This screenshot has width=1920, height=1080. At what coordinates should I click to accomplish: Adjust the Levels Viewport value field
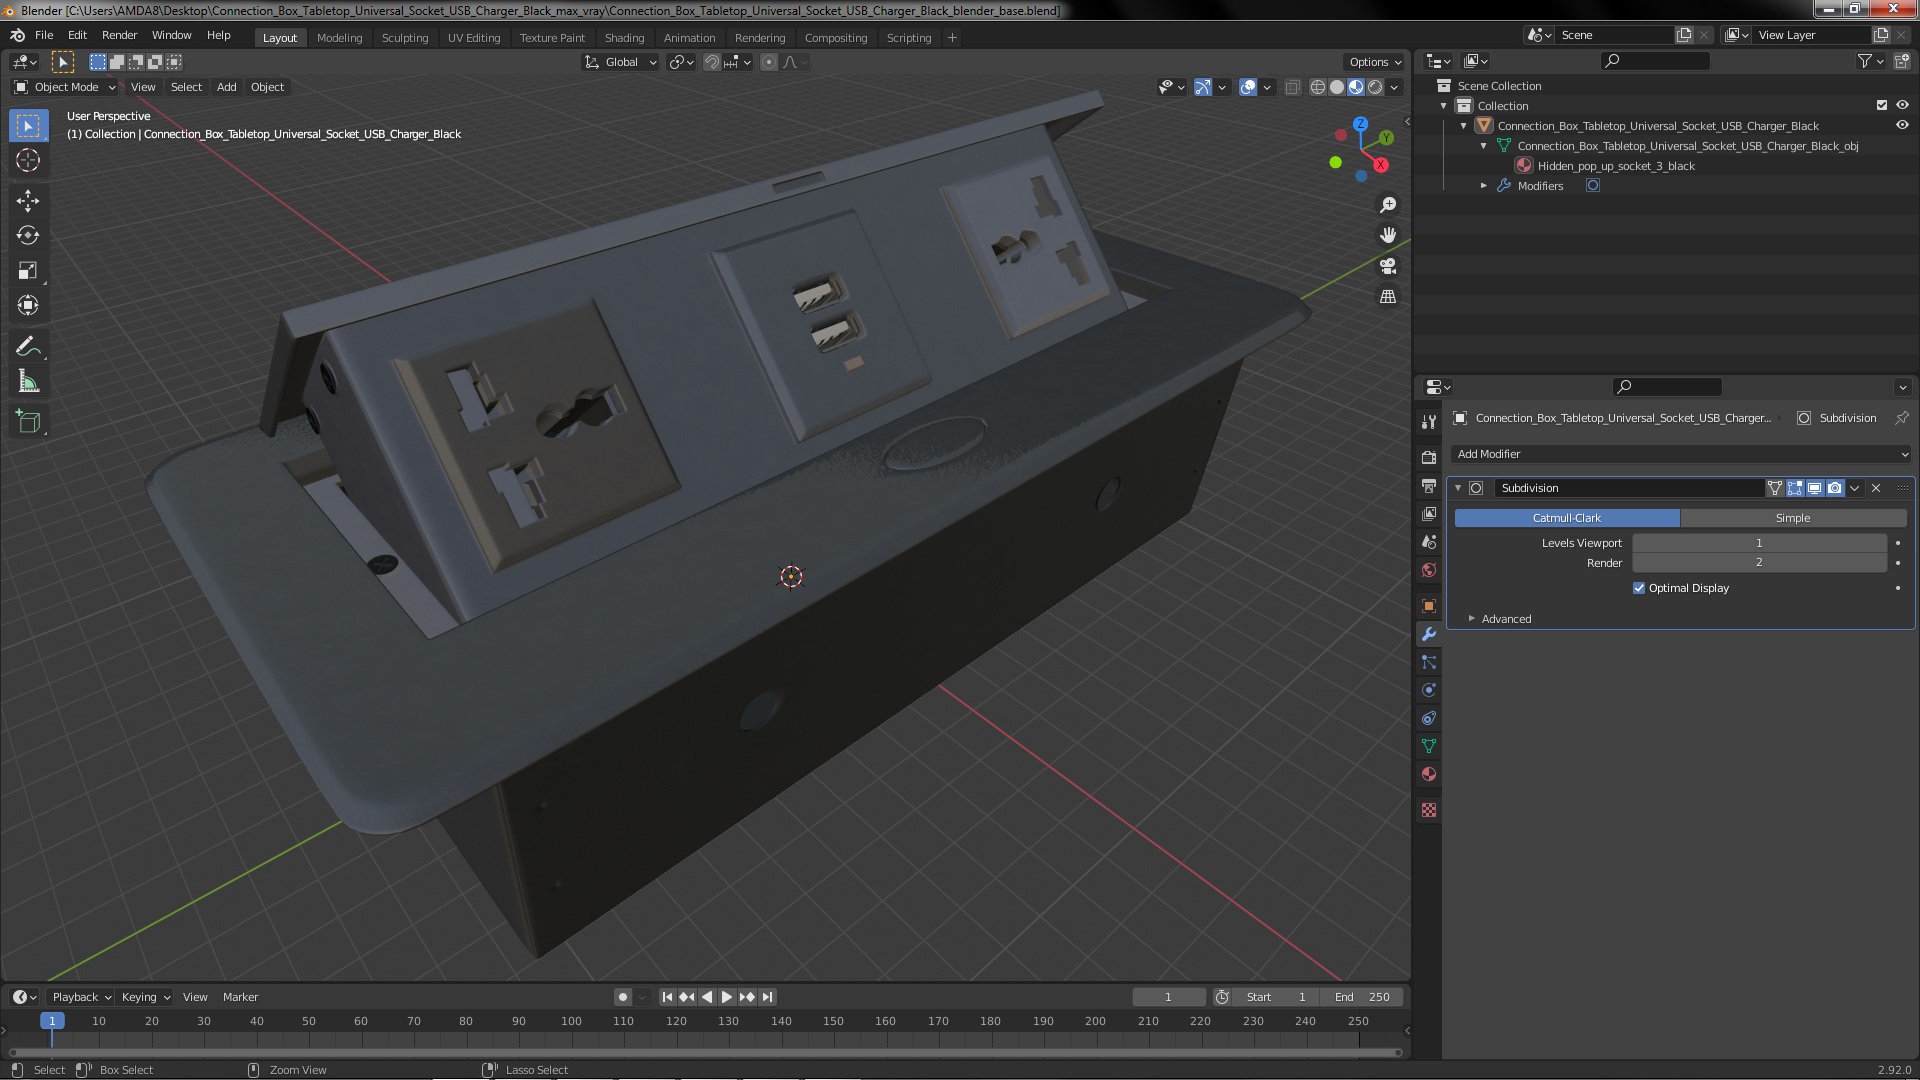pos(1759,543)
